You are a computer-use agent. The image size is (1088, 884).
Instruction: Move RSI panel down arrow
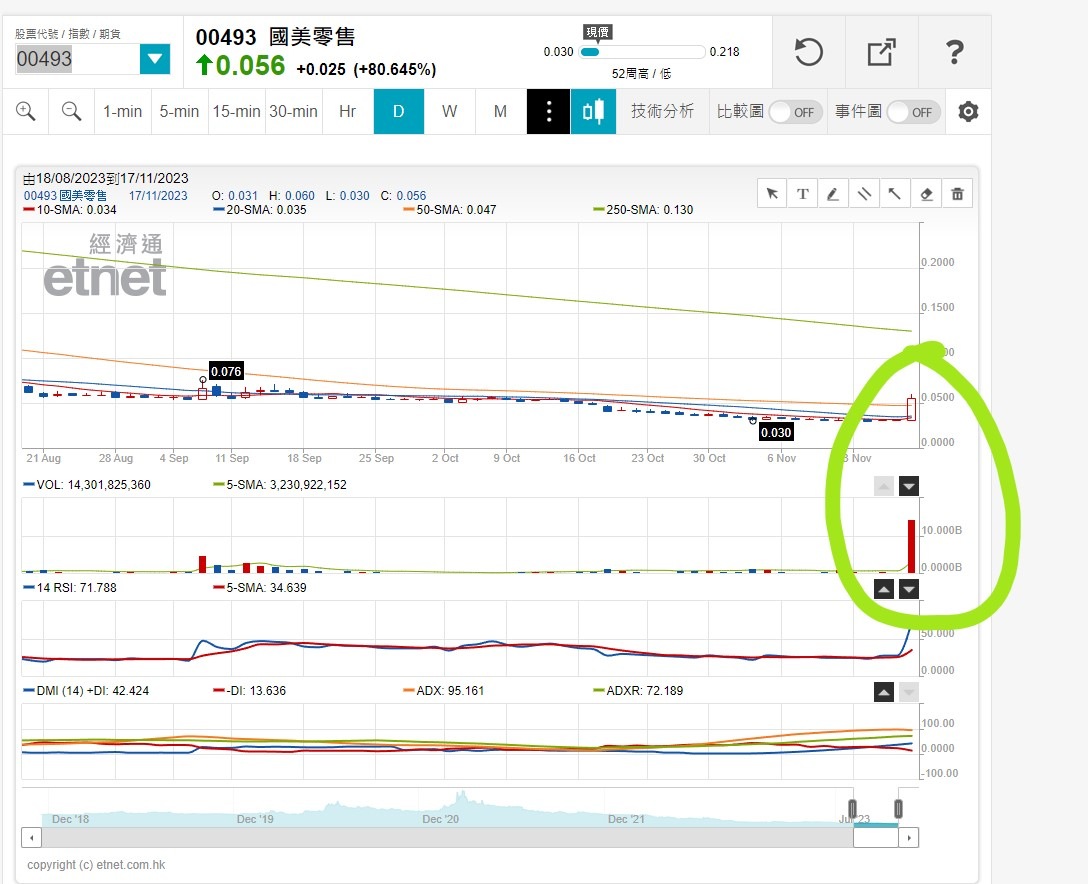(x=909, y=589)
